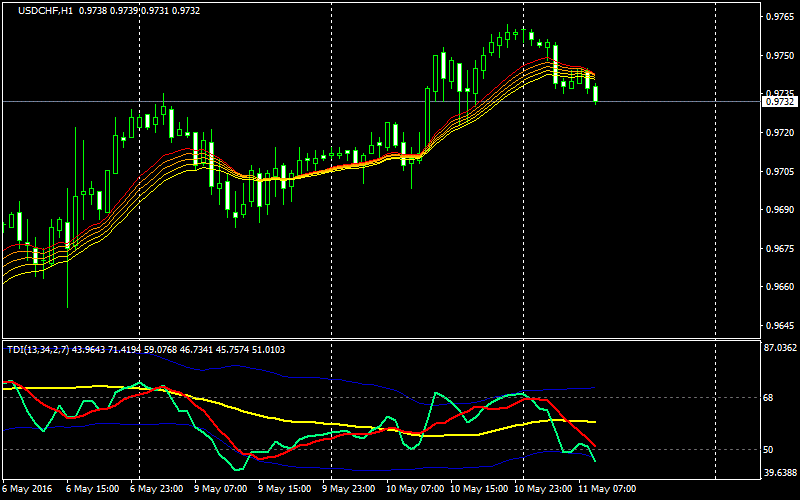Select the 0.9705 price scale label

tap(778, 171)
